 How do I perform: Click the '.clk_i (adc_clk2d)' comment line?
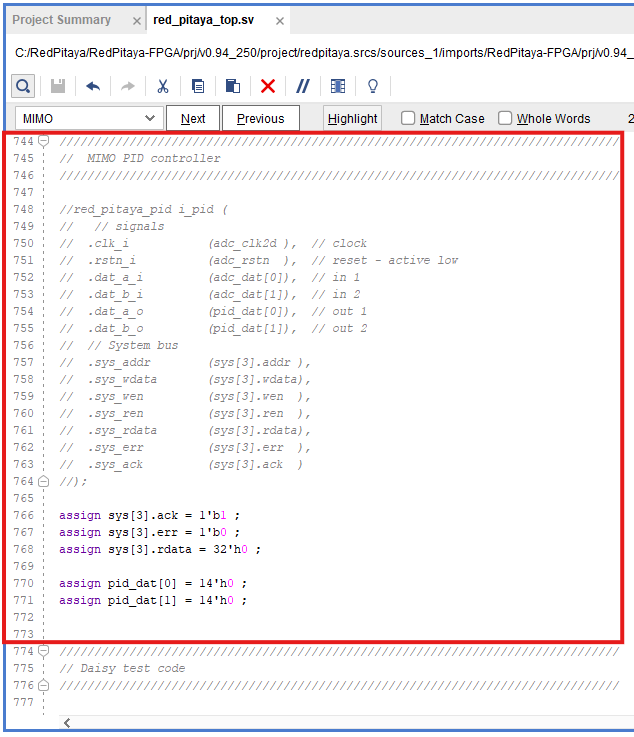tap(213, 243)
